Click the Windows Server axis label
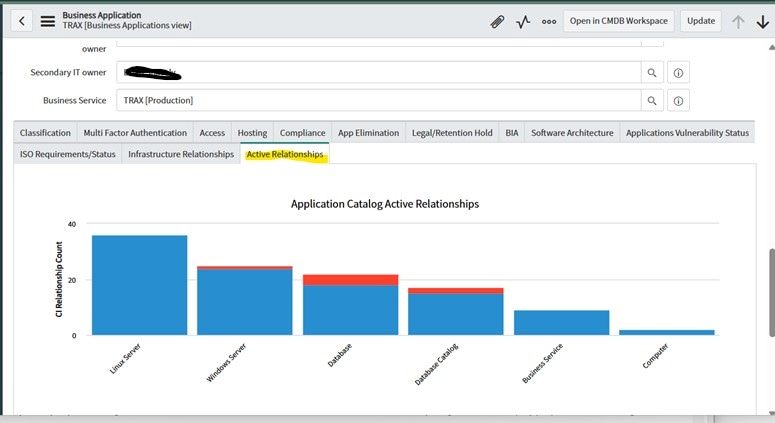775x423 pixels. (226, 362)
